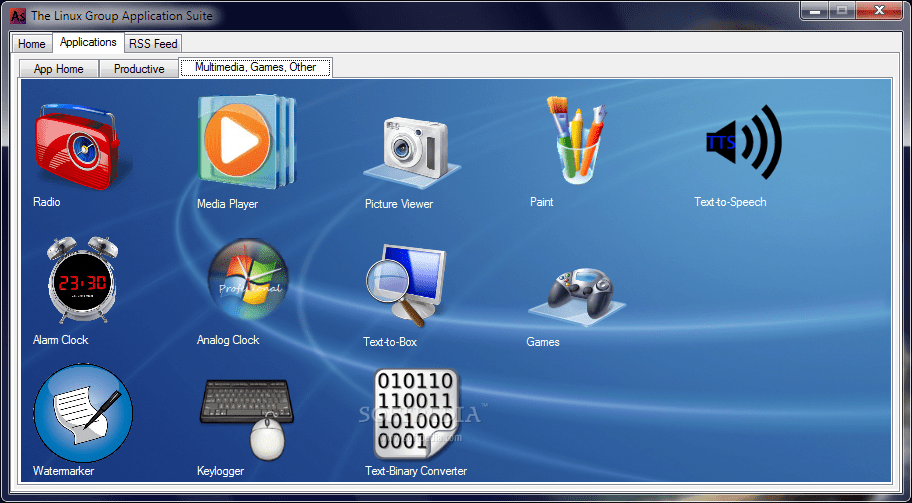Click the Picture Viewer text label
This screenshot has height=503, width=912.
click(399, 204)
